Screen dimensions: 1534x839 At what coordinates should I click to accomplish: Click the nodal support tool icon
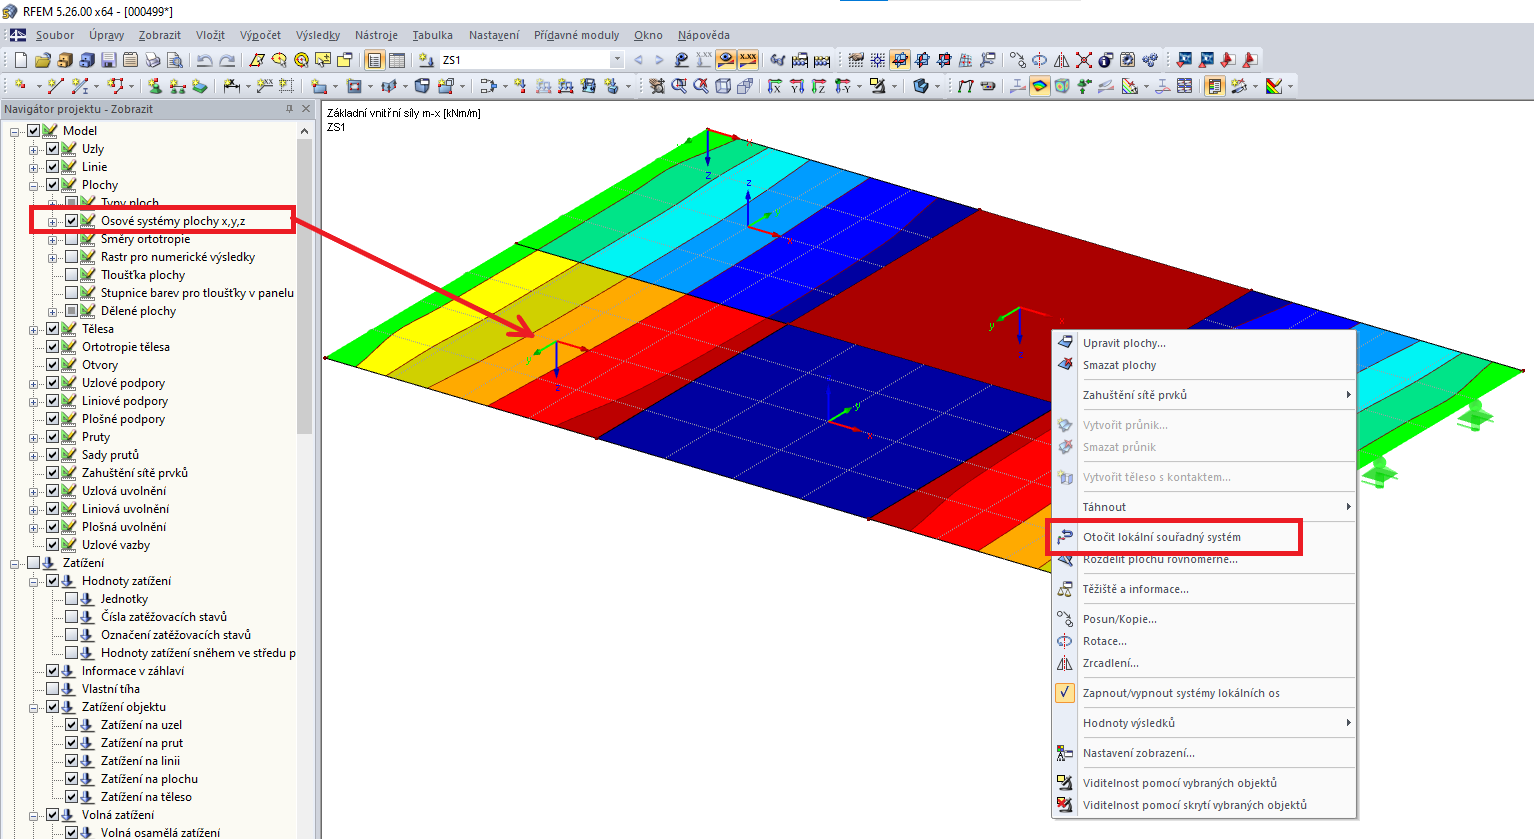155,86
